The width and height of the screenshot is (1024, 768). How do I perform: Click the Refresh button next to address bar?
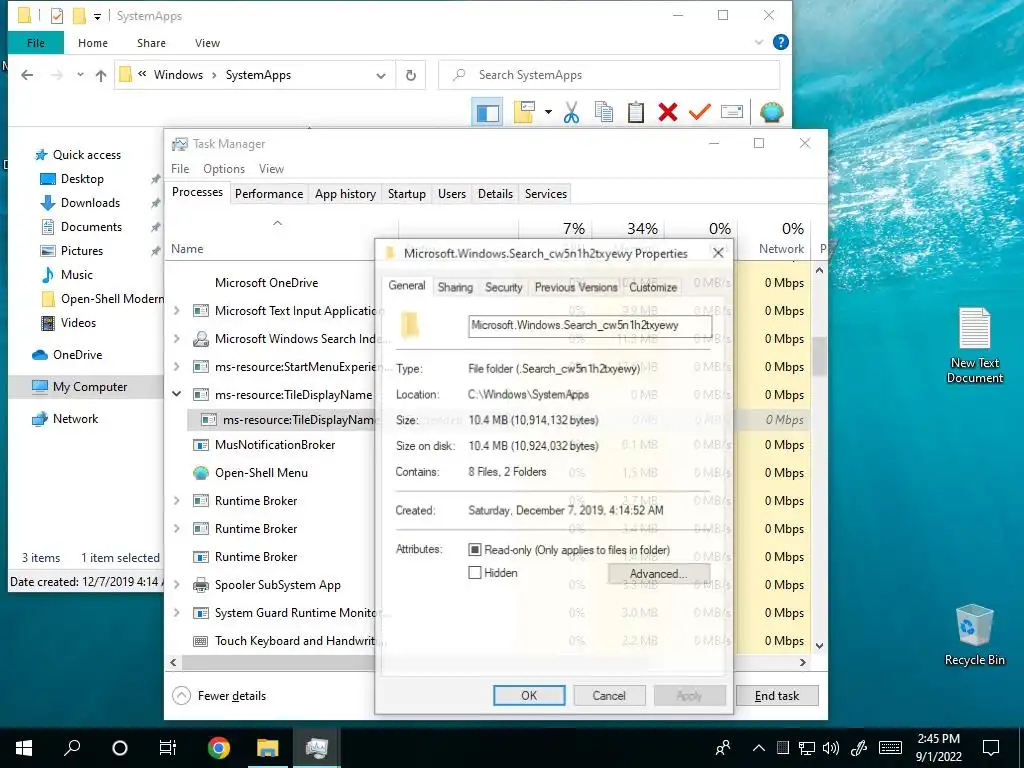[x=411, y=75]
